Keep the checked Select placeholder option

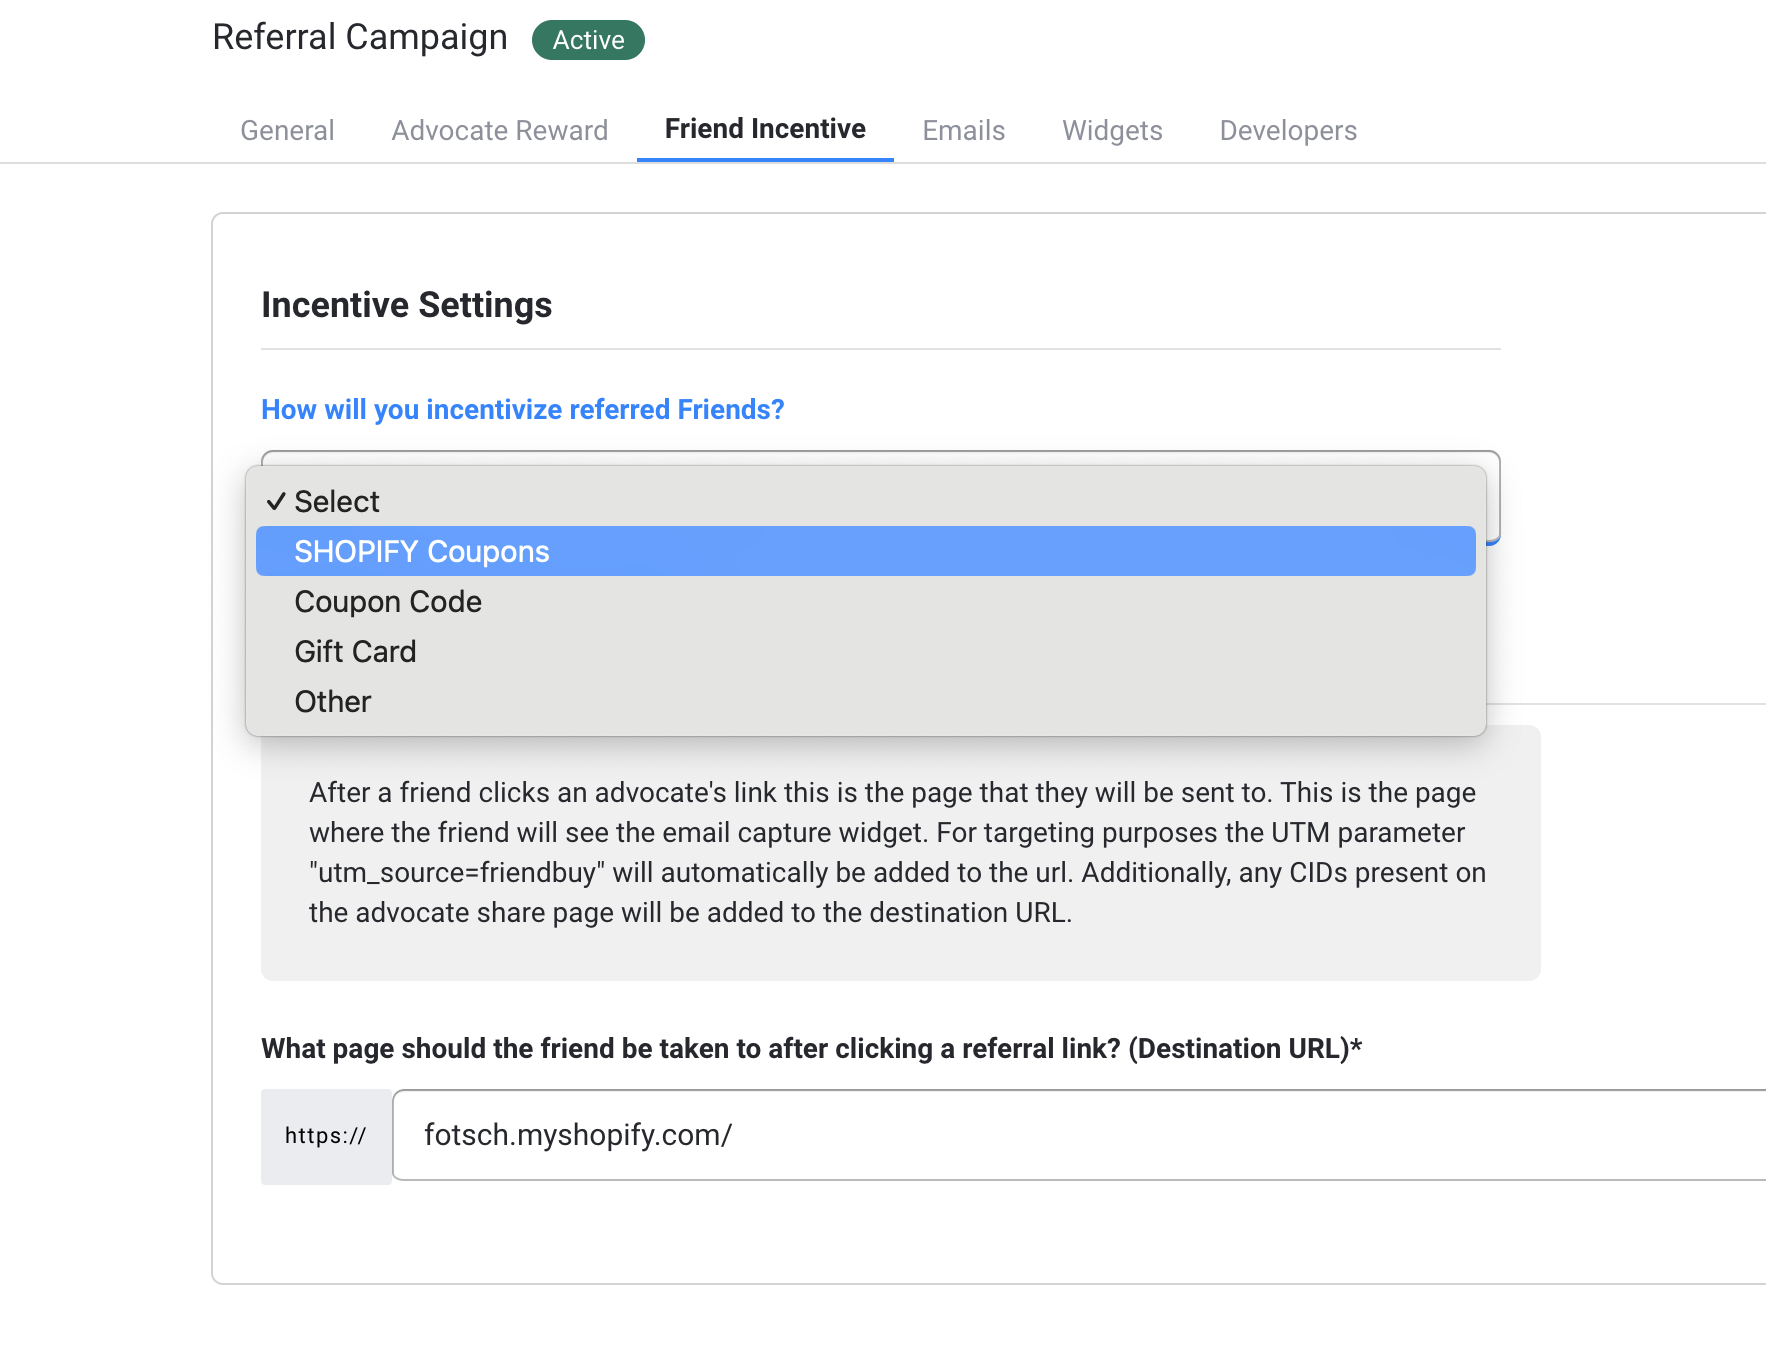click(866, 501)
